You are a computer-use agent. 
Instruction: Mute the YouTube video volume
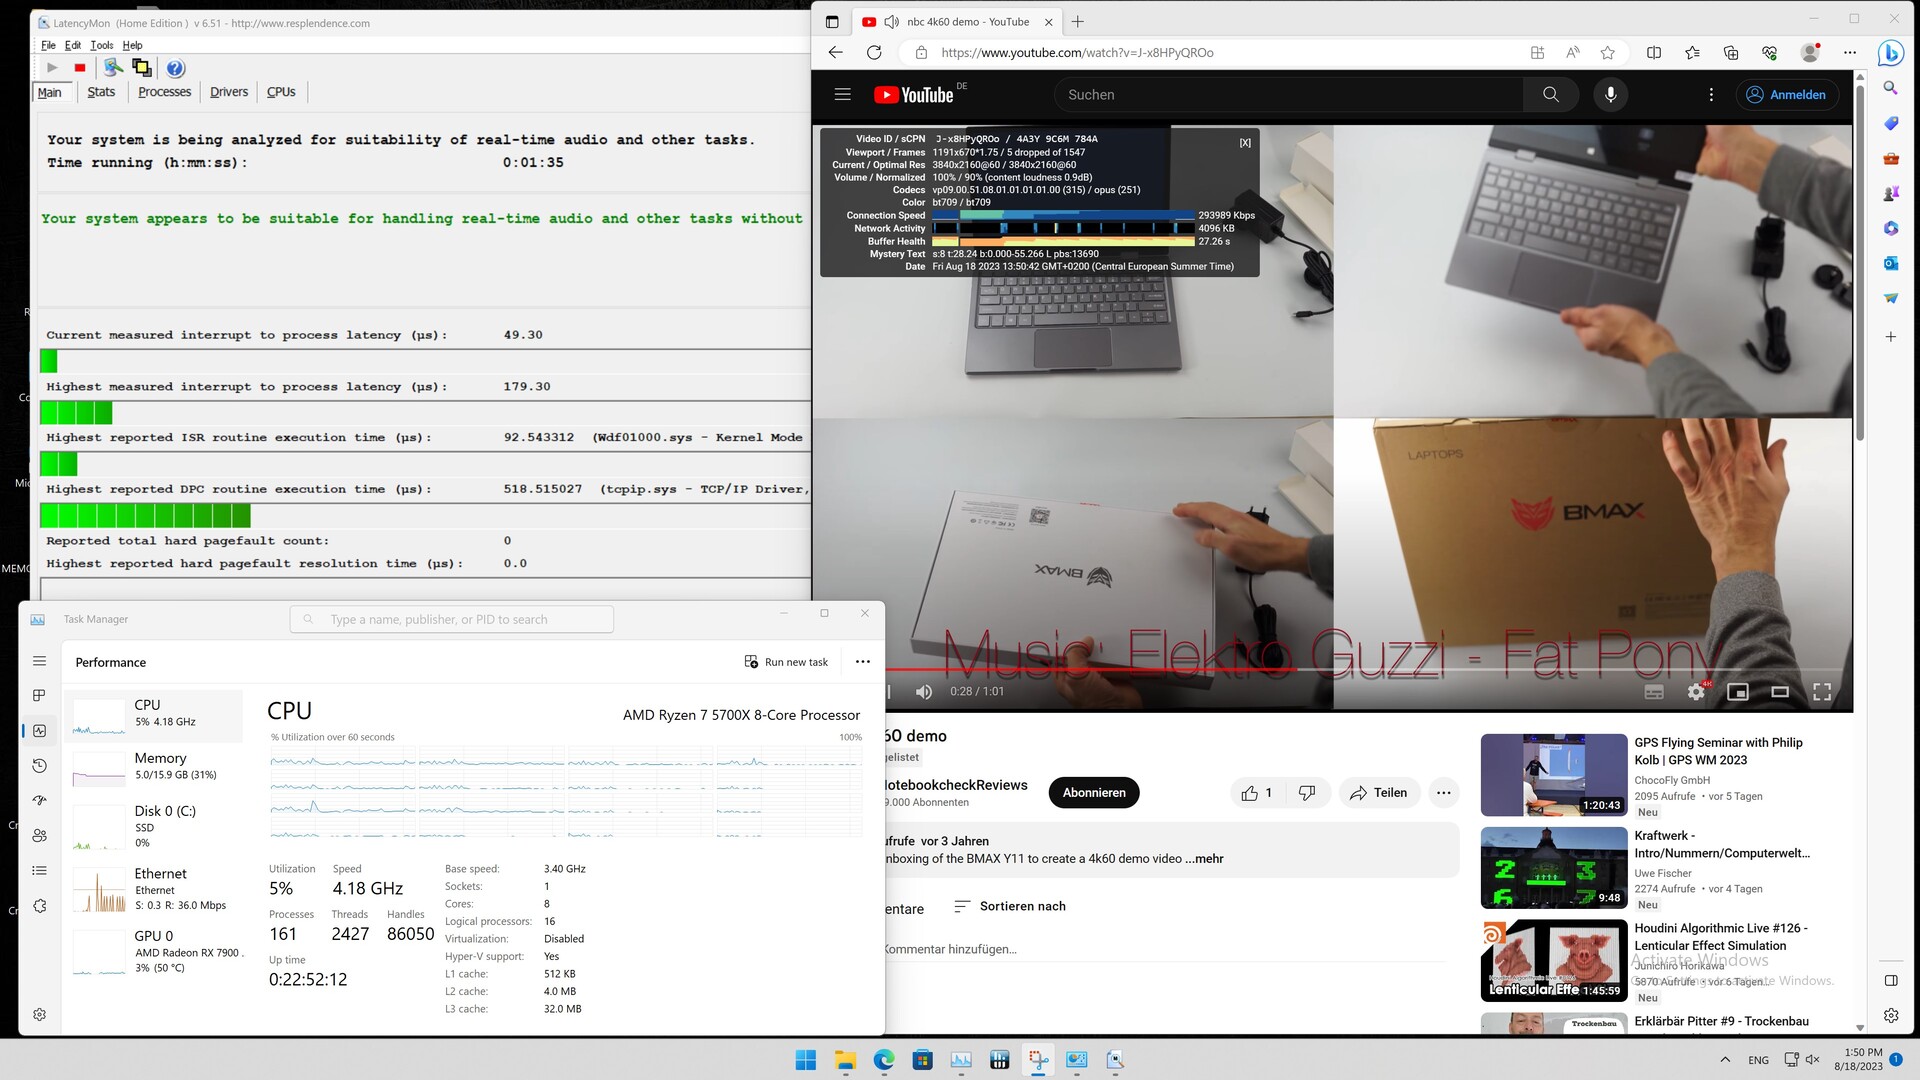pyautogui.click(x=924, y=692)
